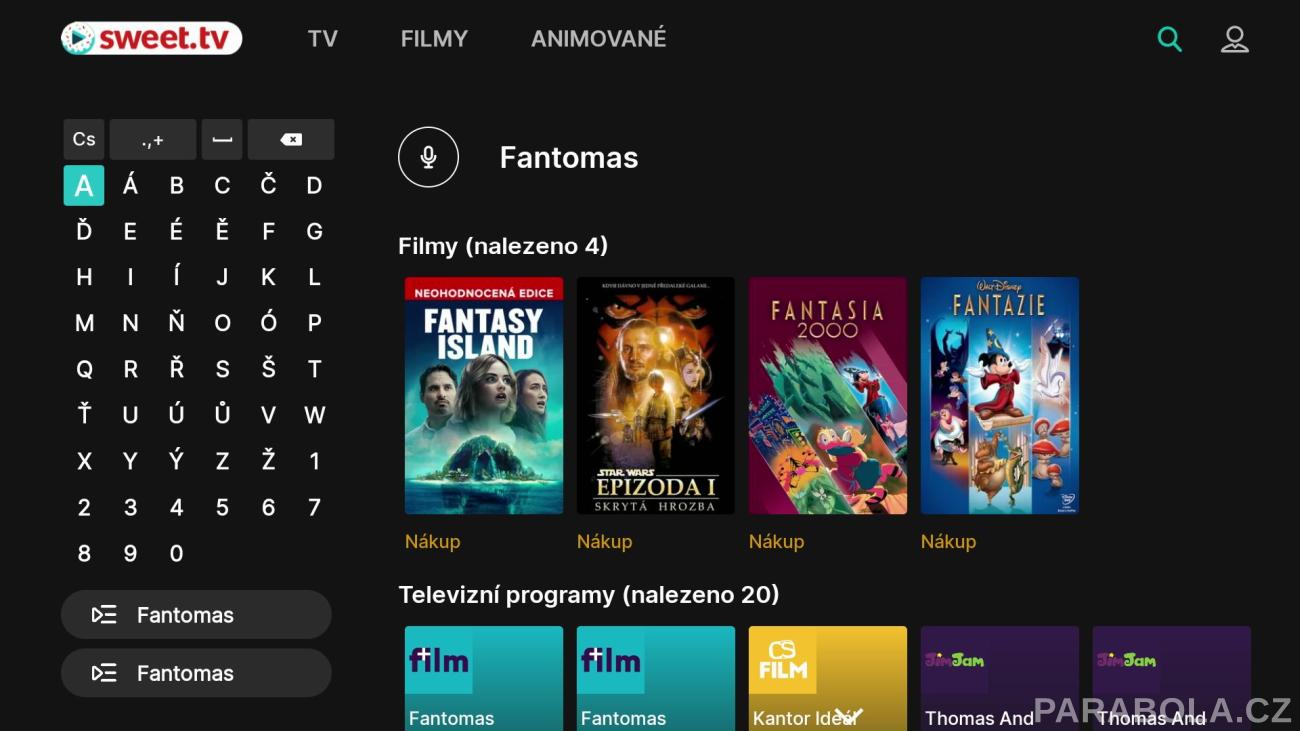
Task: Select the letter Ž on the keyboard
Action: 268,461
